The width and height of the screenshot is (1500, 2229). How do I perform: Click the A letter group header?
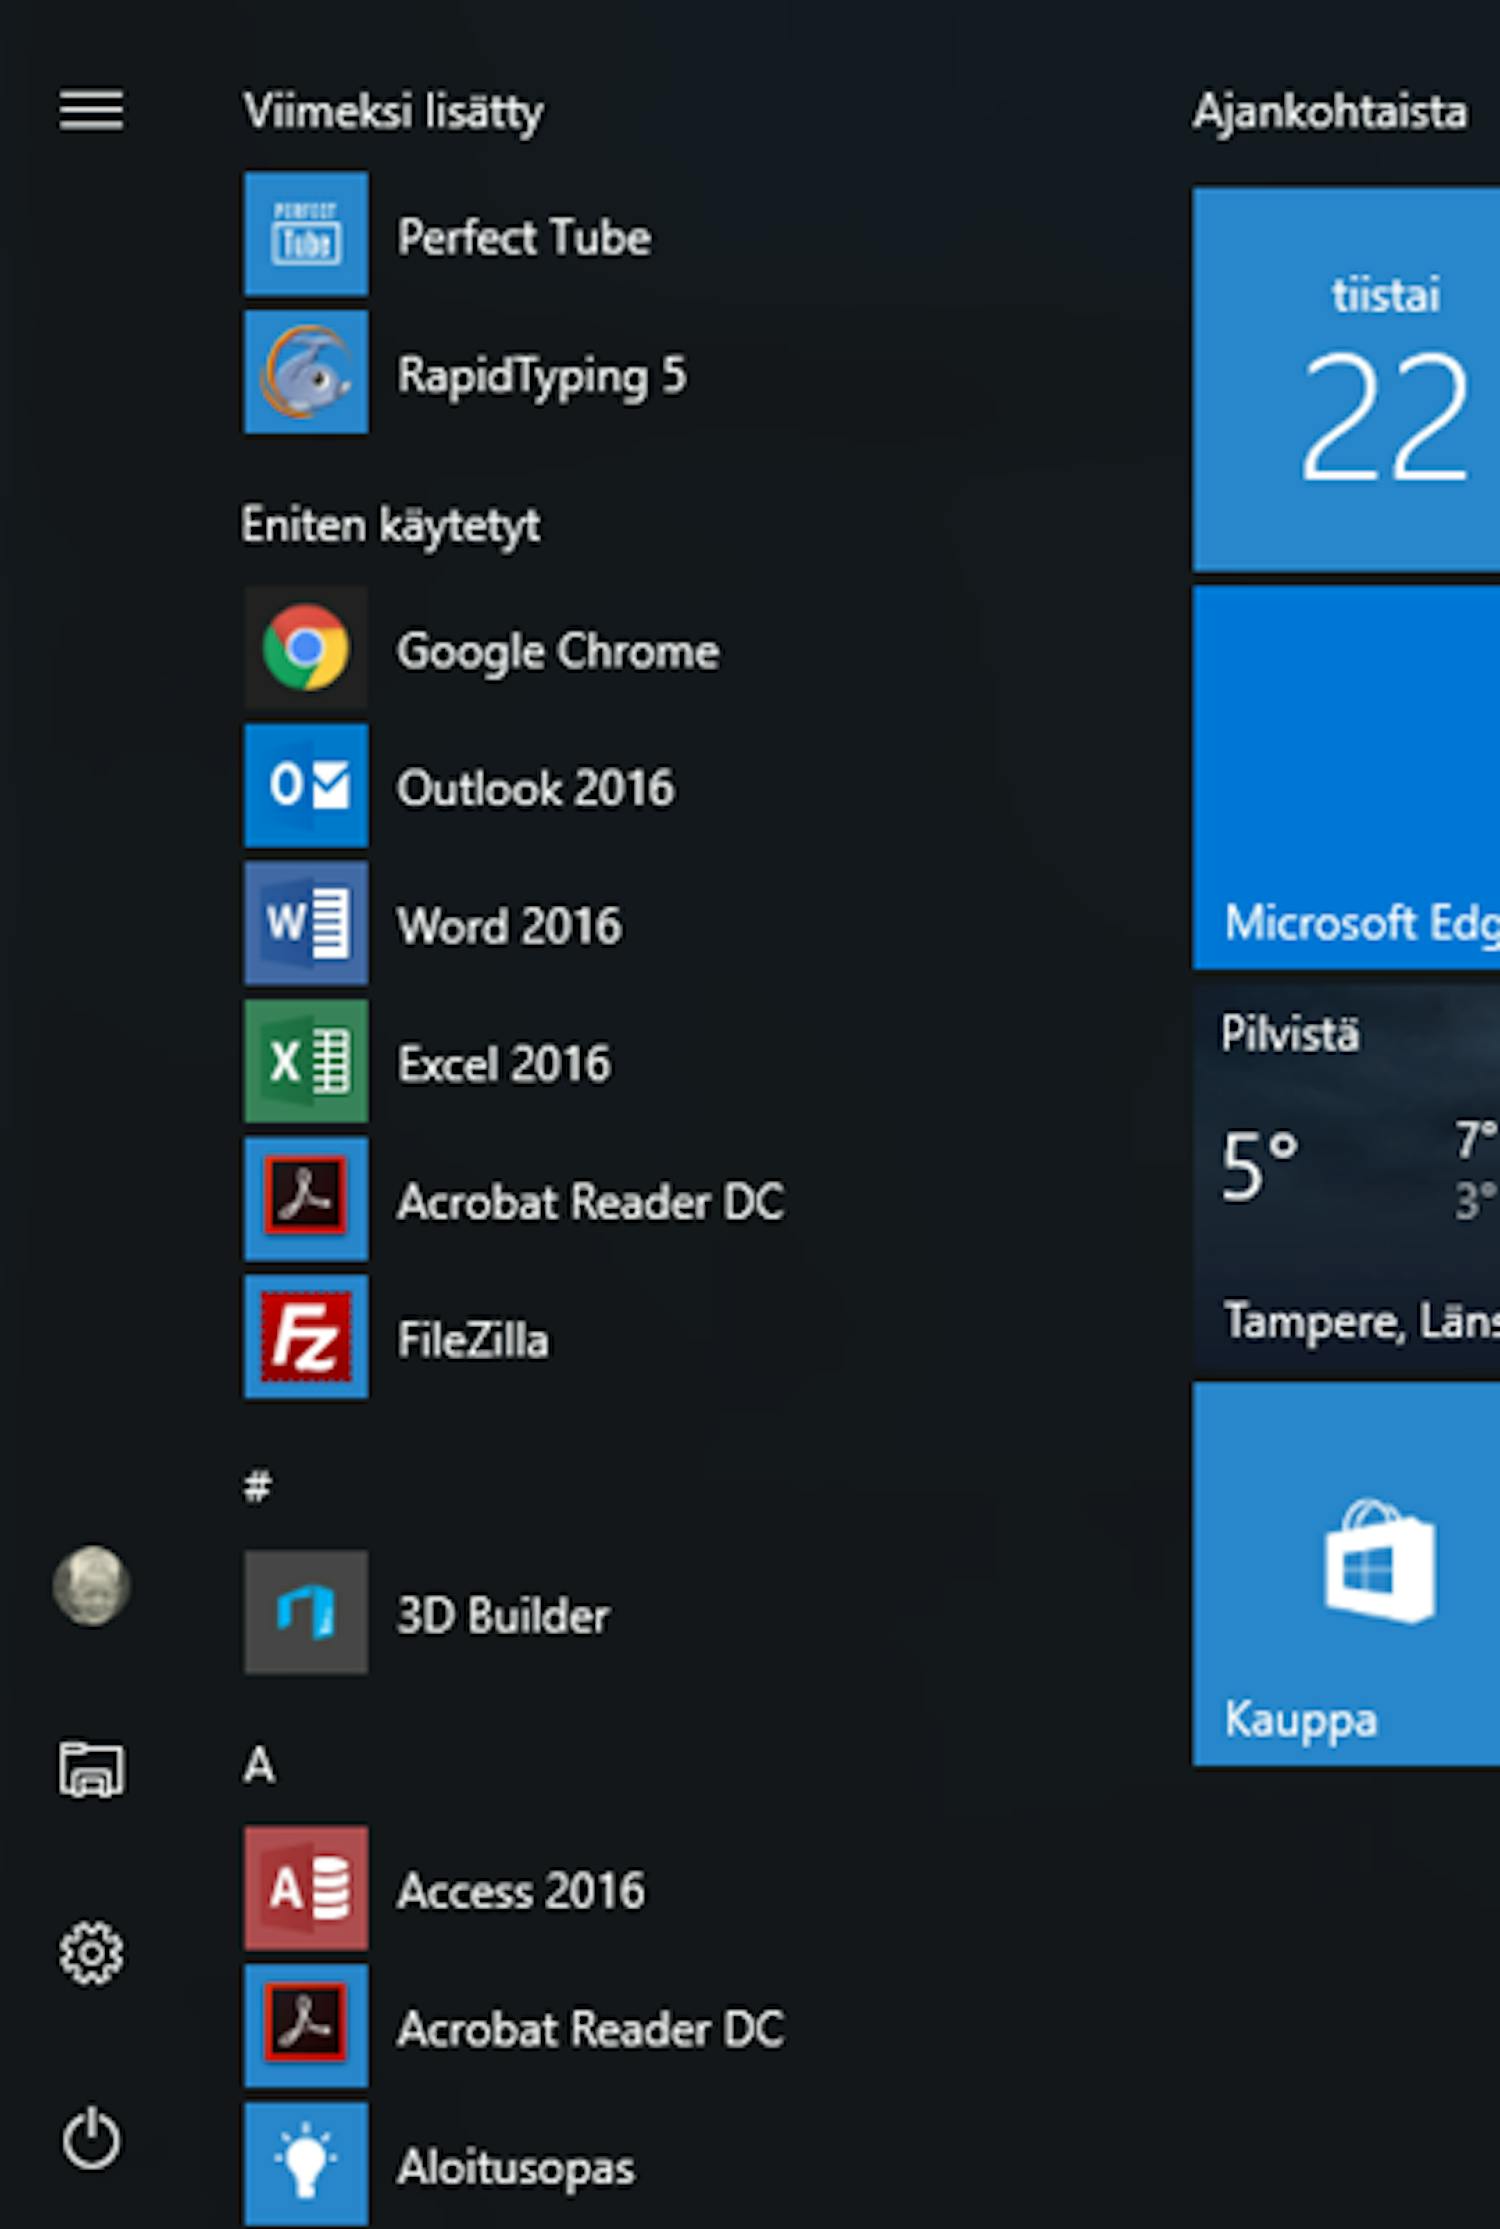point(259,1765)
